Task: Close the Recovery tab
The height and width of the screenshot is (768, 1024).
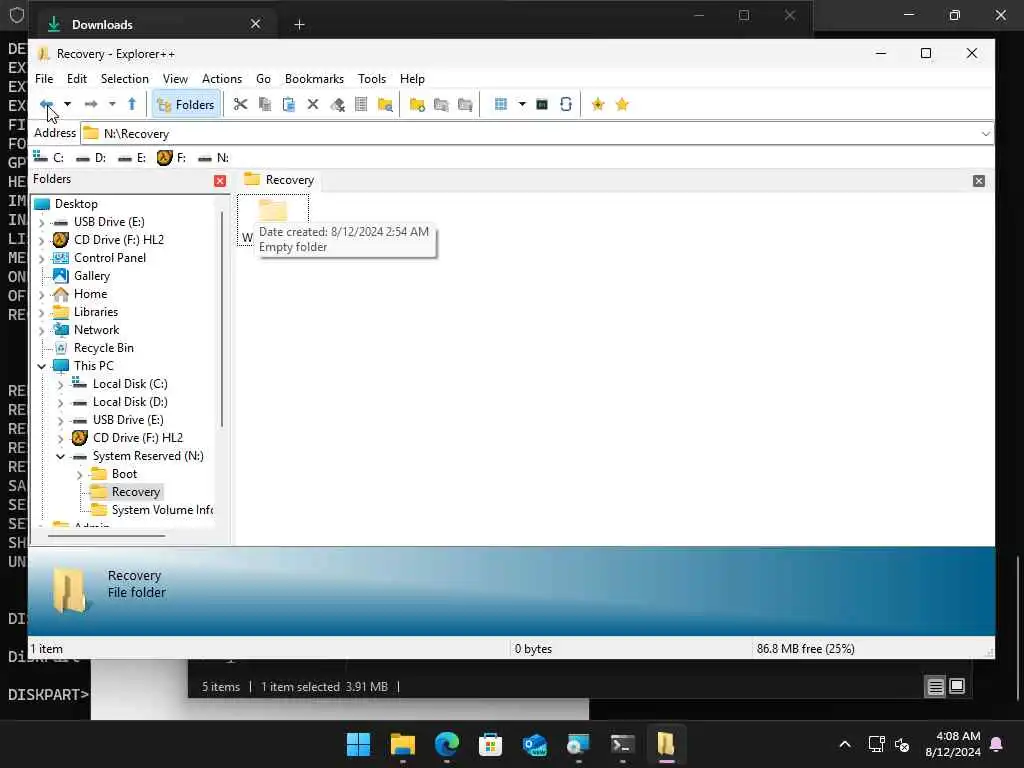Action: tap(978, 181)
